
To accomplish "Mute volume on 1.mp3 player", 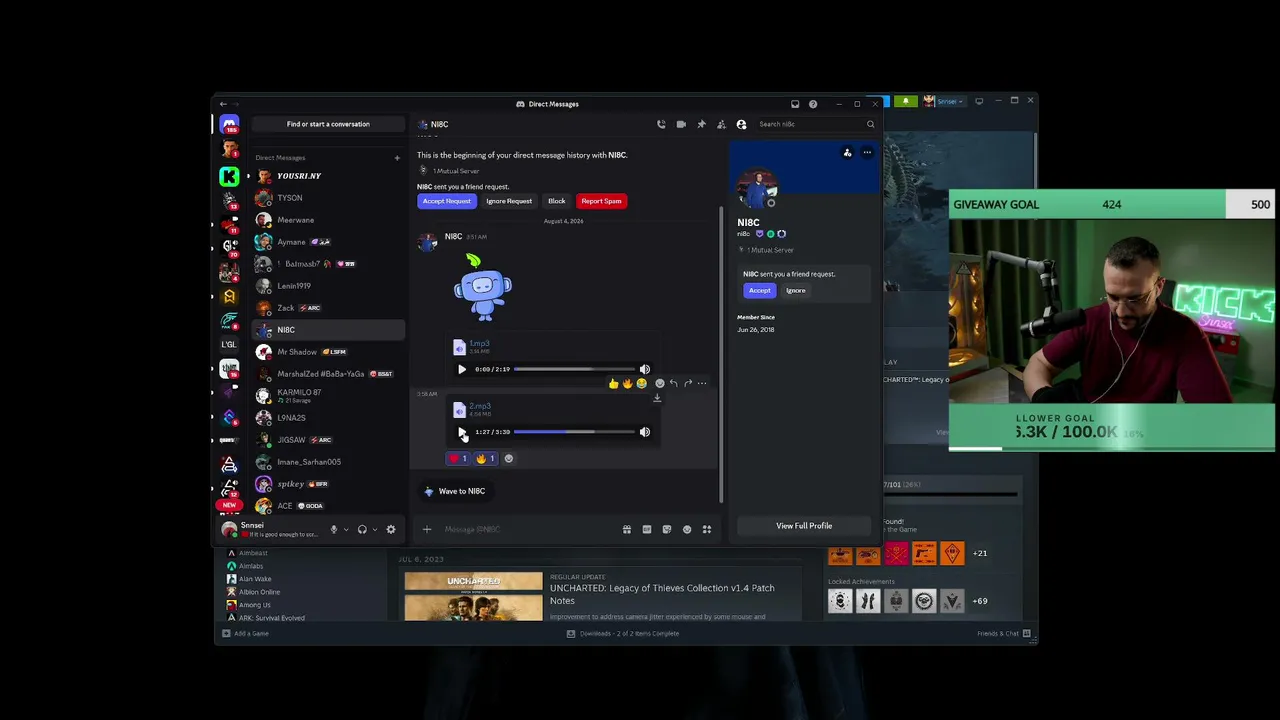I will [645, 369].
